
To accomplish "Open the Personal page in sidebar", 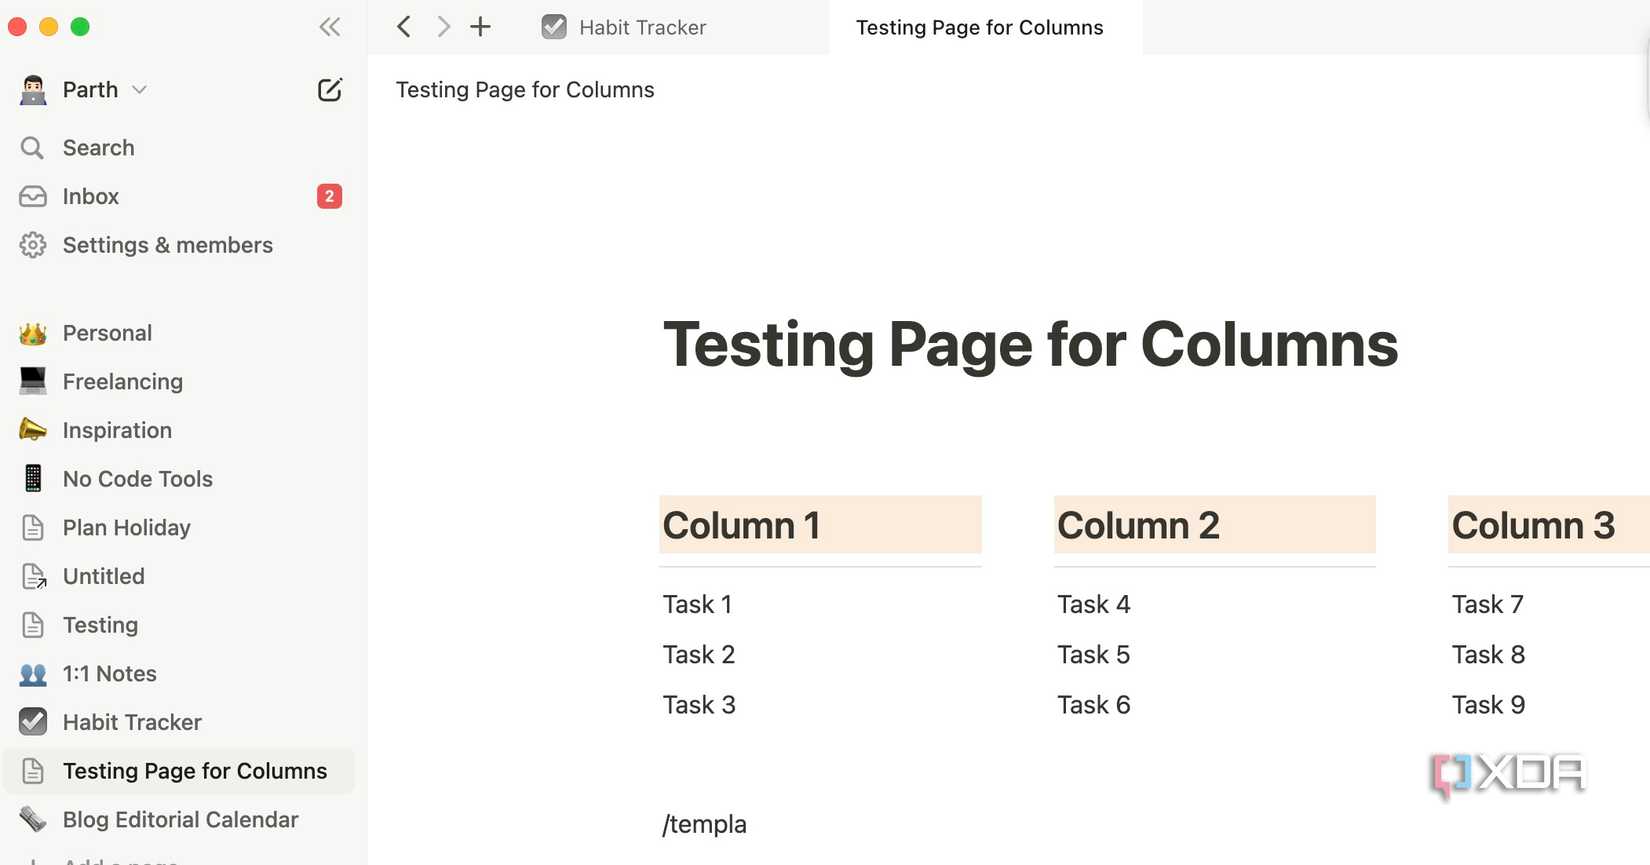I will tap(107, 333).
